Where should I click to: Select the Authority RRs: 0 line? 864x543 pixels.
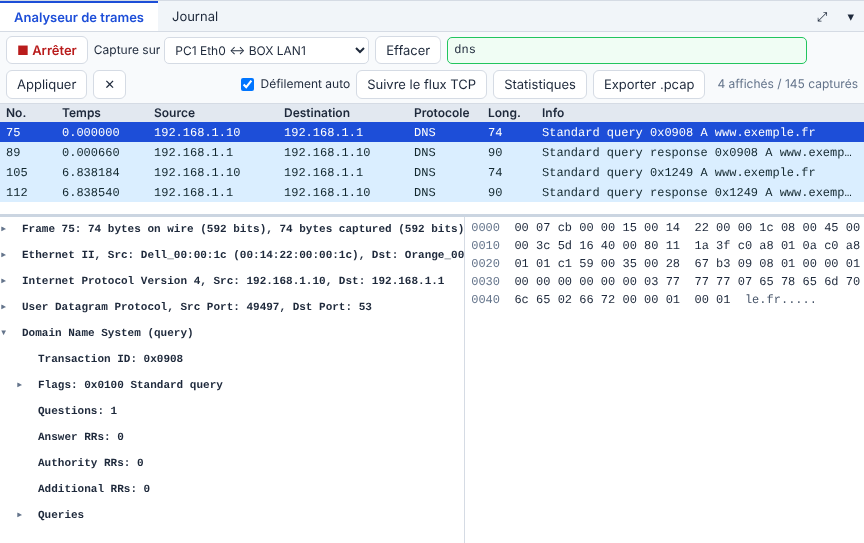[90, 463]
